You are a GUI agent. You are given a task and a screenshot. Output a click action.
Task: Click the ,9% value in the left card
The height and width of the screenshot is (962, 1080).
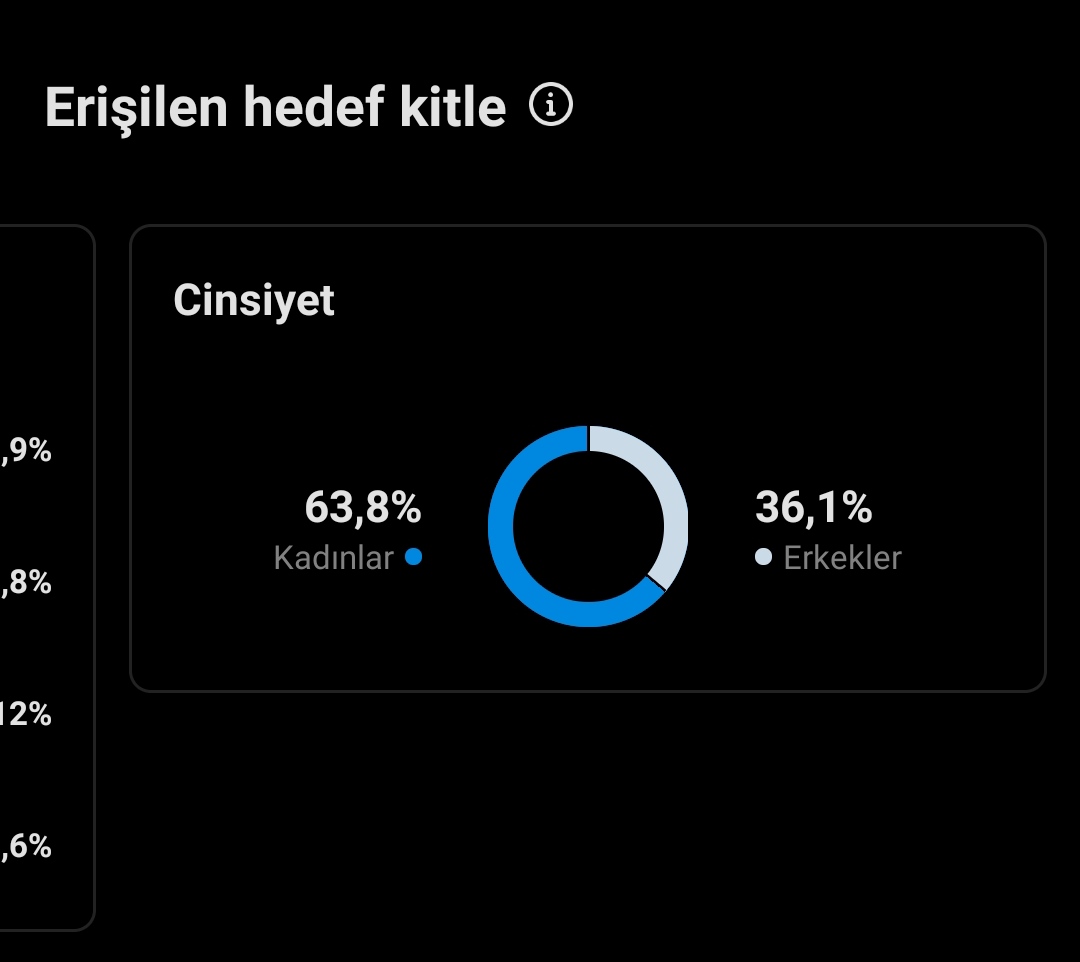(x=25, y=450)
